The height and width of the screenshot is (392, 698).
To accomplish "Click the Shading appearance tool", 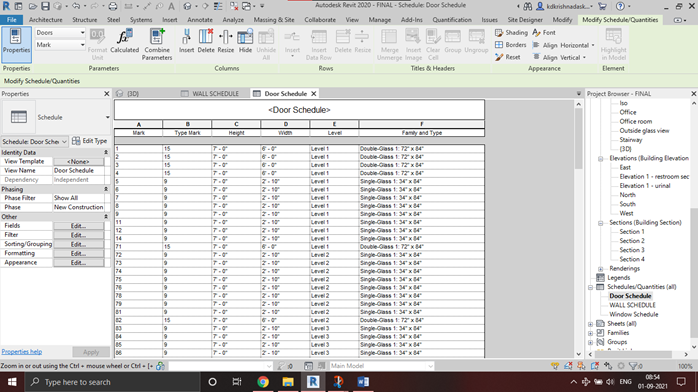I will point(511,32).
